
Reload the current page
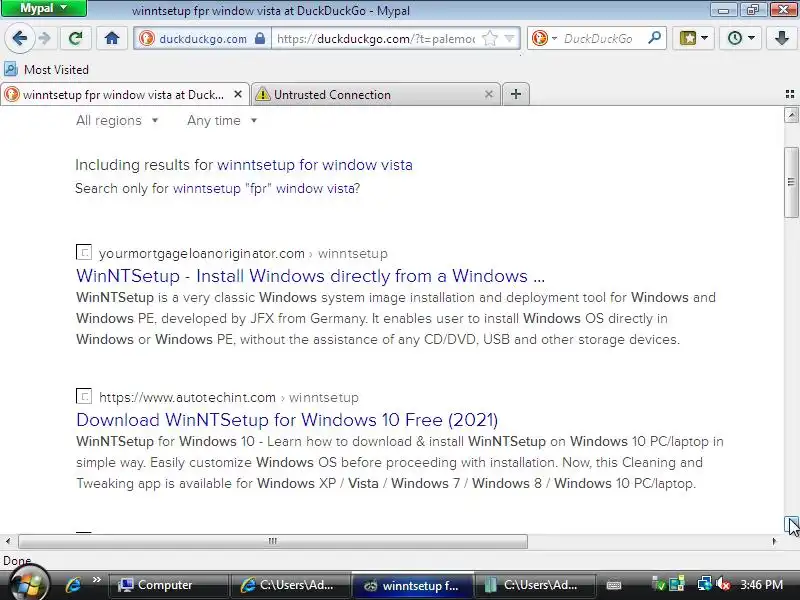pos(76,38)
